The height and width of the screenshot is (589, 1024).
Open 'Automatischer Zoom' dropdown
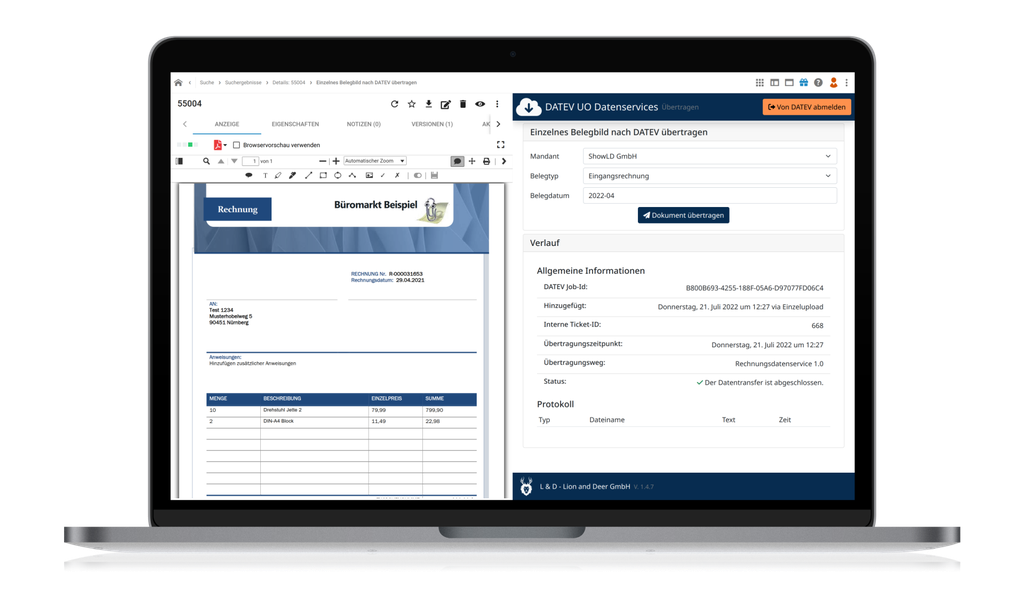point(375,161)
